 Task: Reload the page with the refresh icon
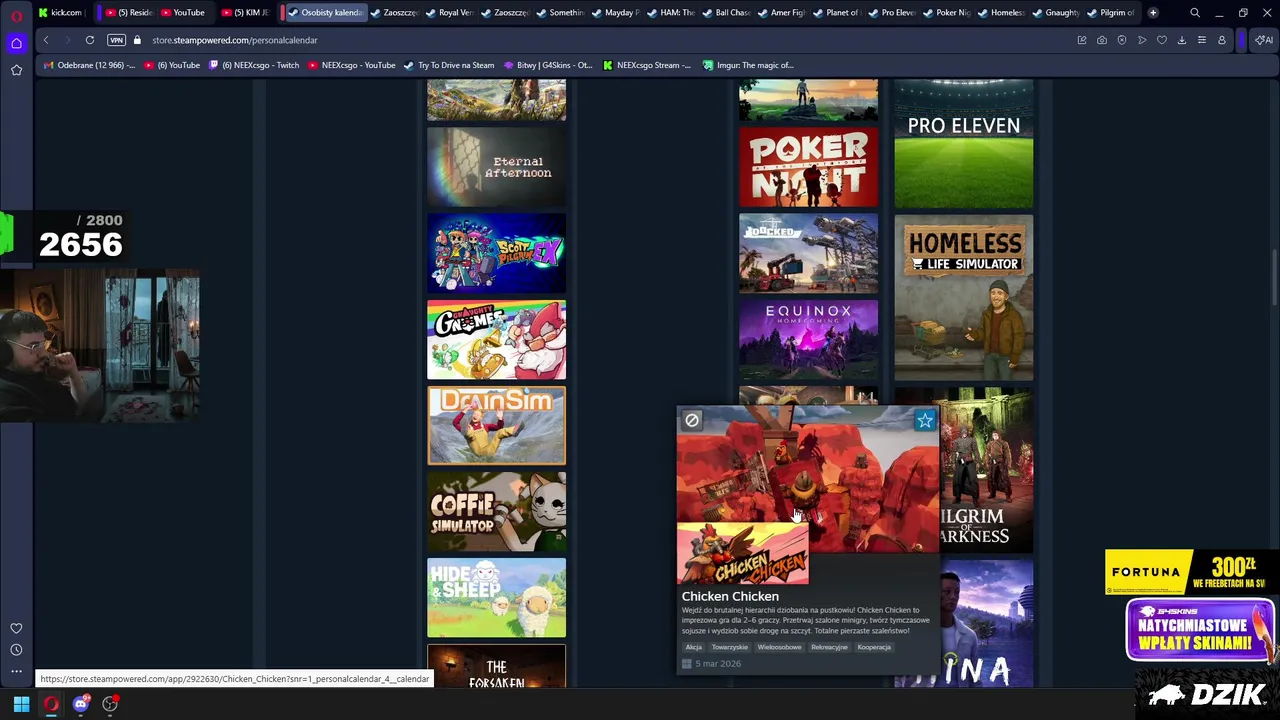pos(90,40)
